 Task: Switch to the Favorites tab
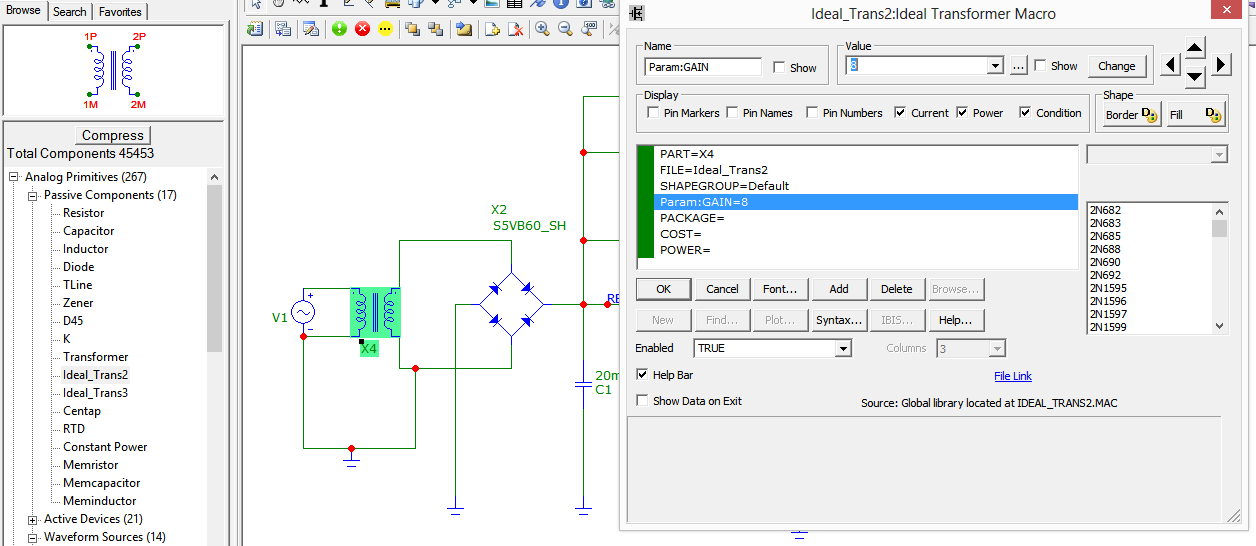click(122, 12)
